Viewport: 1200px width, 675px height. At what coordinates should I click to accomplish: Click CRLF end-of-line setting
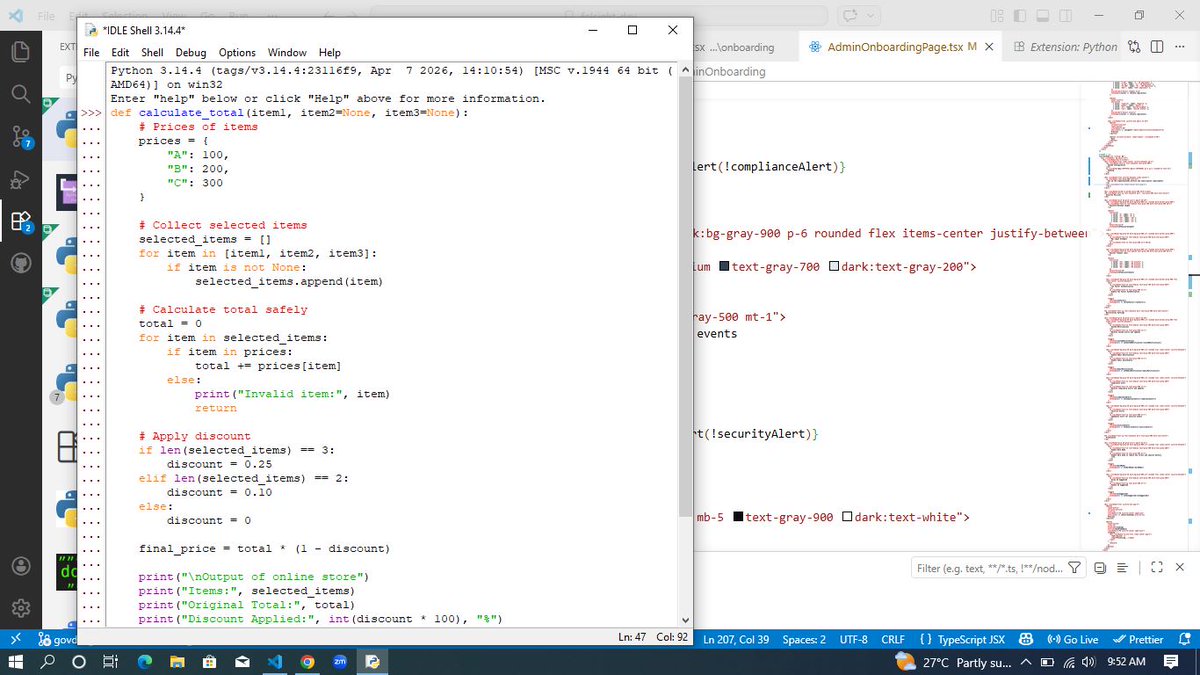point(893,639)
